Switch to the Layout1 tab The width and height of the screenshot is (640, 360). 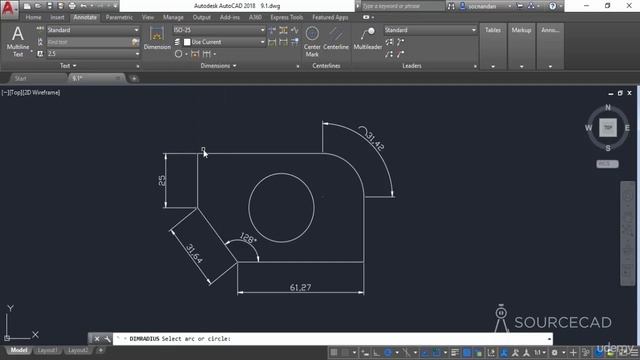(47, 350)
